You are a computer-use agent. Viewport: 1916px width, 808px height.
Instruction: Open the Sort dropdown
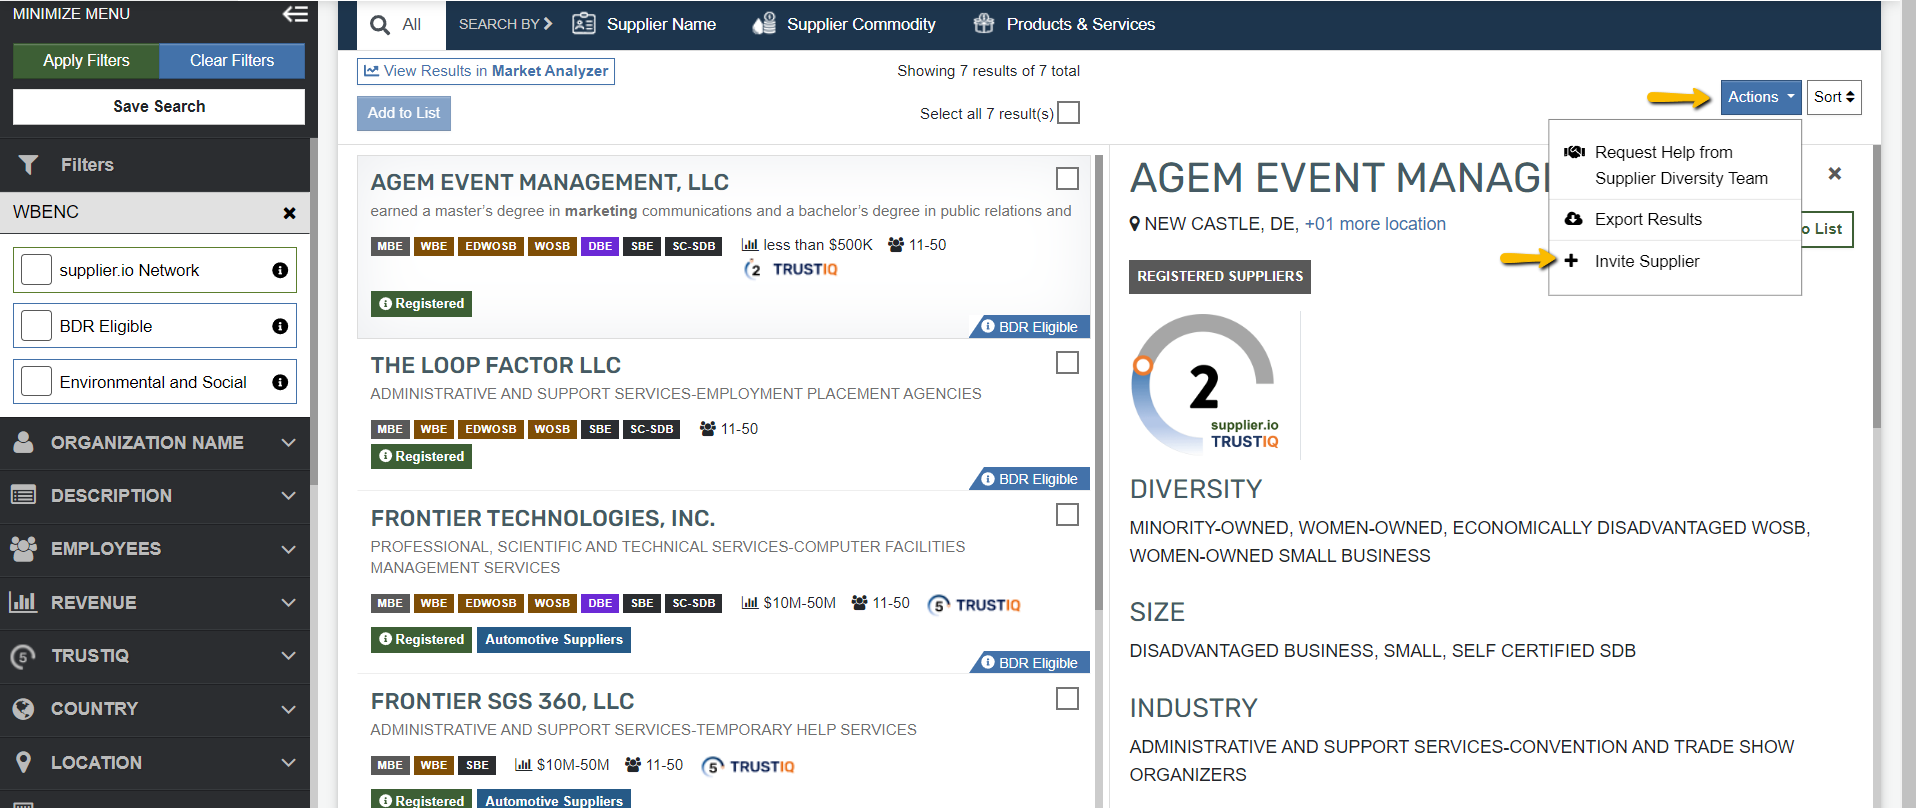pos(1834,97)
